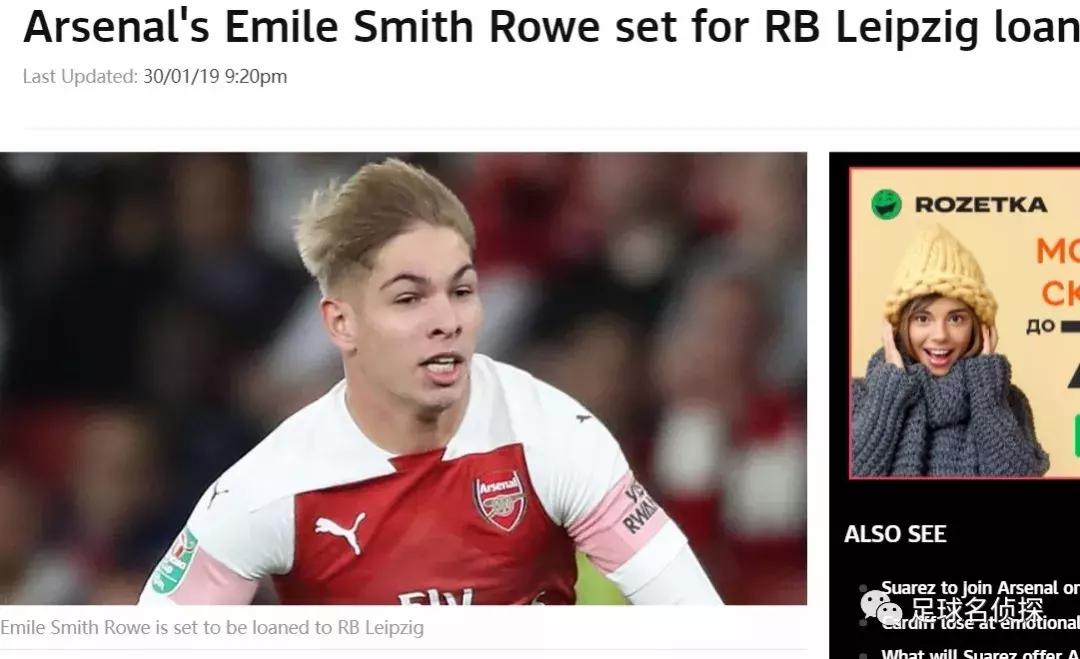The image size is (1080, 659).
Task: Click the green Rozetka smiley logo icon
Action: (886, 205)
